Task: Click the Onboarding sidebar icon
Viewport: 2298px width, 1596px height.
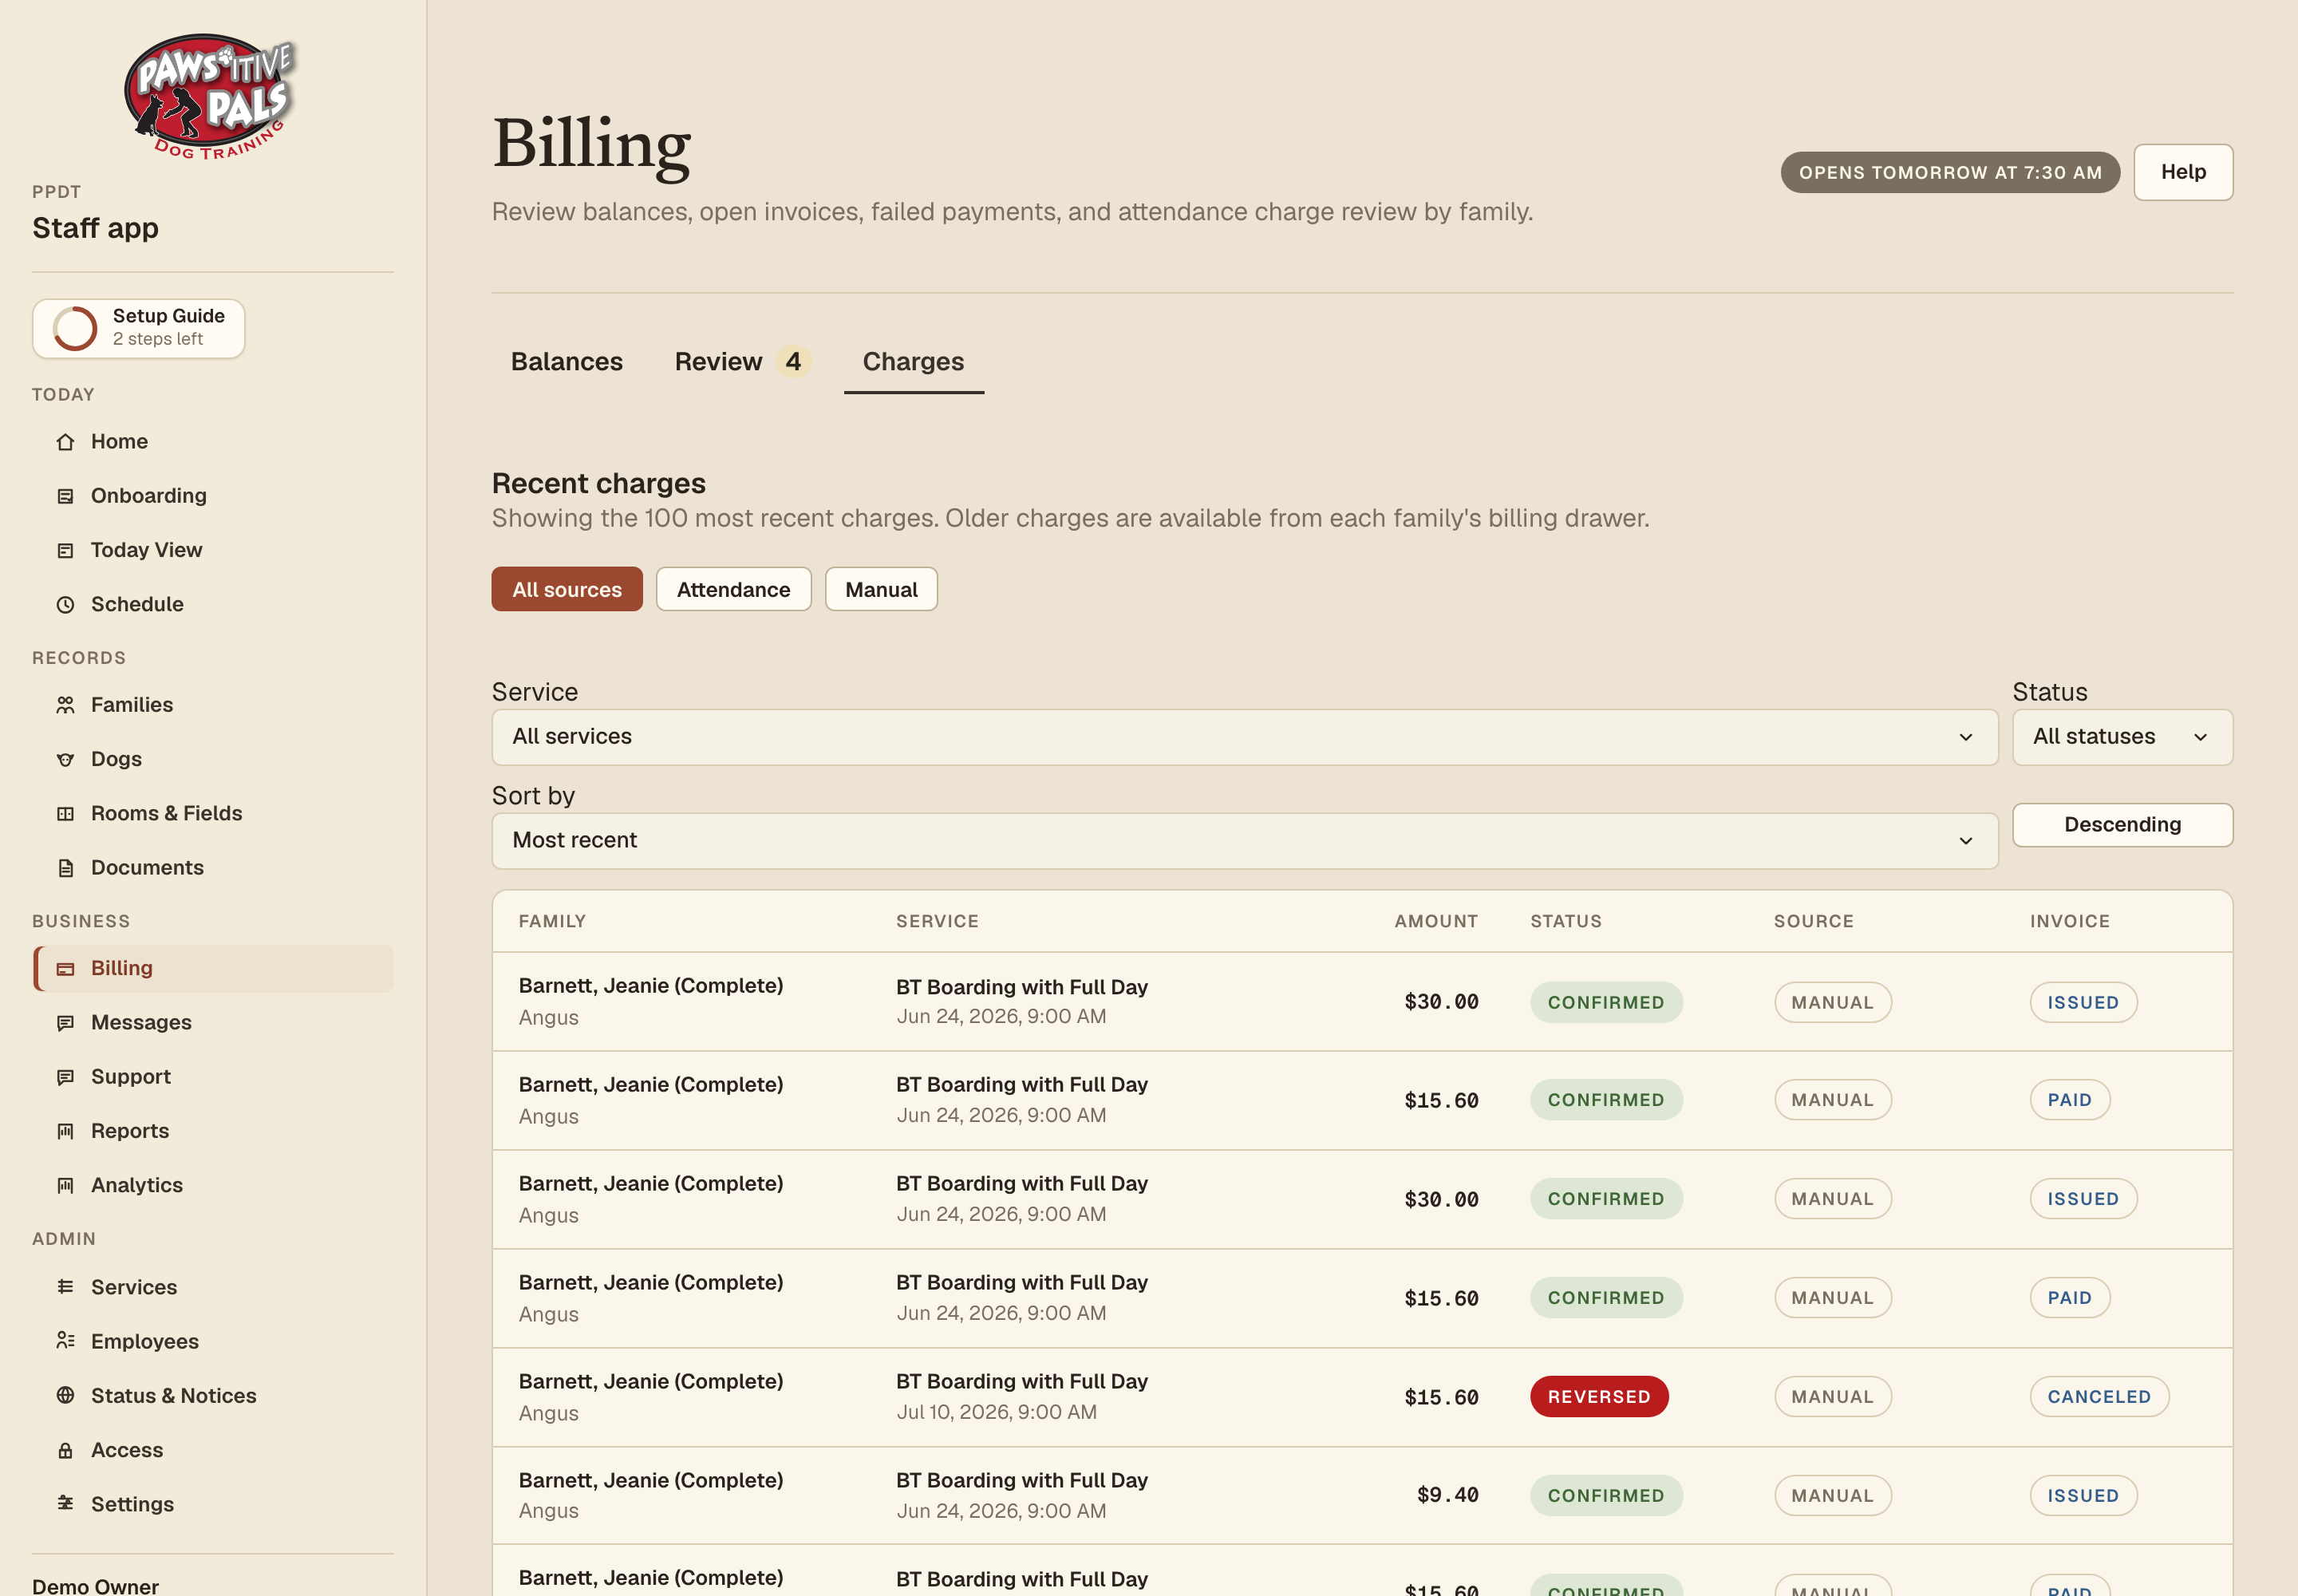Action: coord(65,496)
